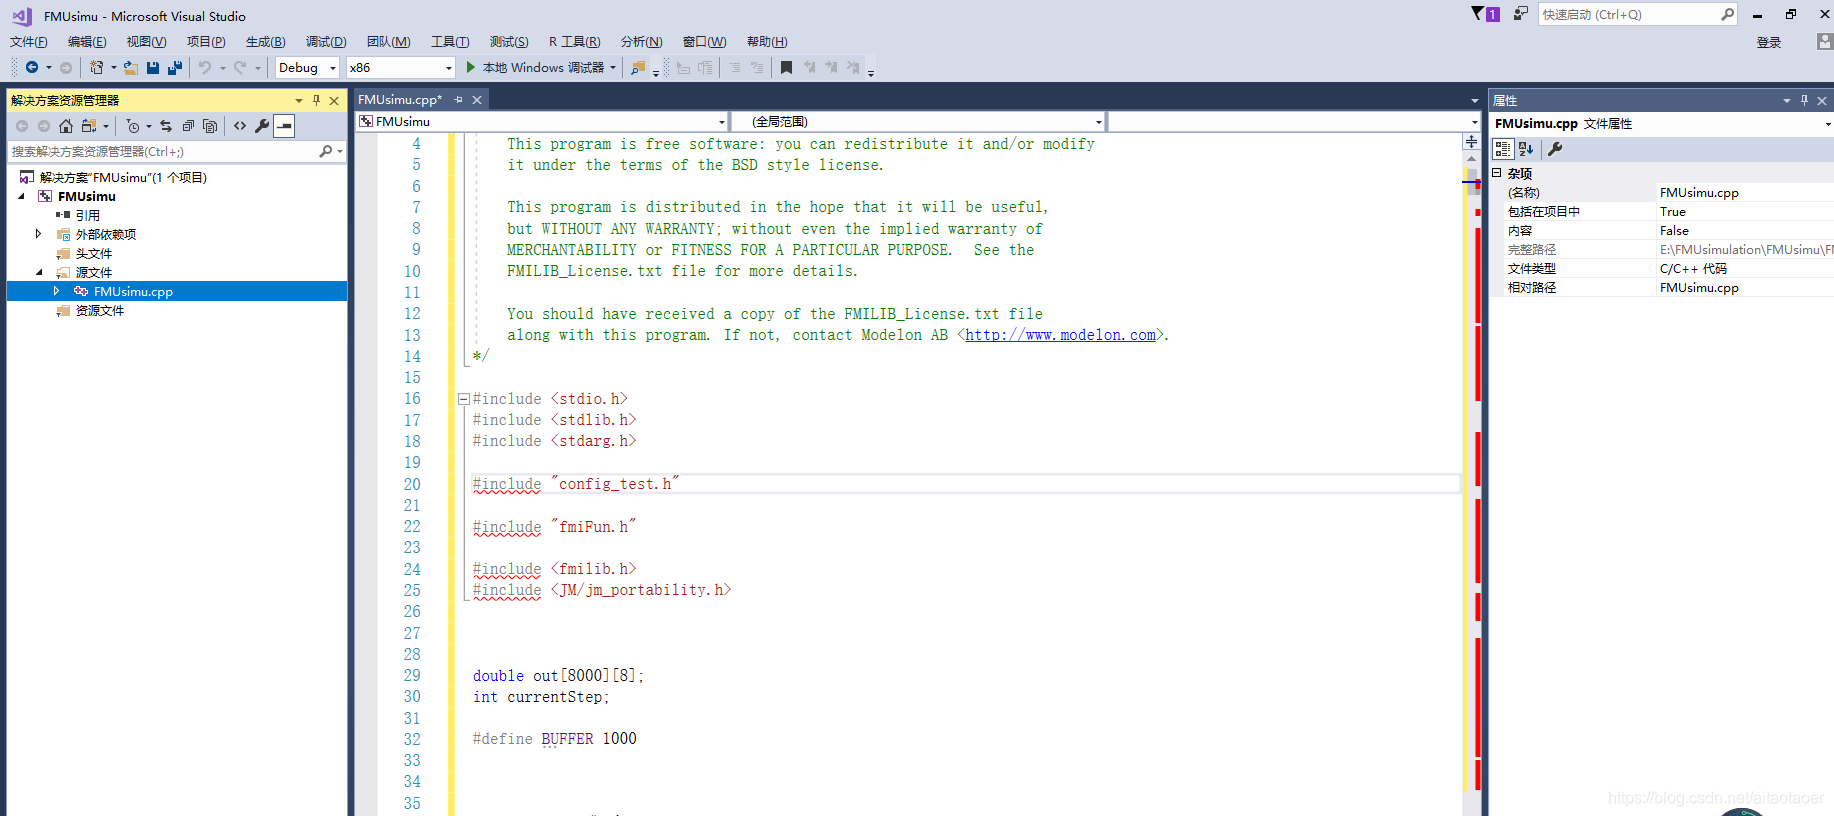Click the Save All icon
1834x816 pixels.
pos(175,67)
